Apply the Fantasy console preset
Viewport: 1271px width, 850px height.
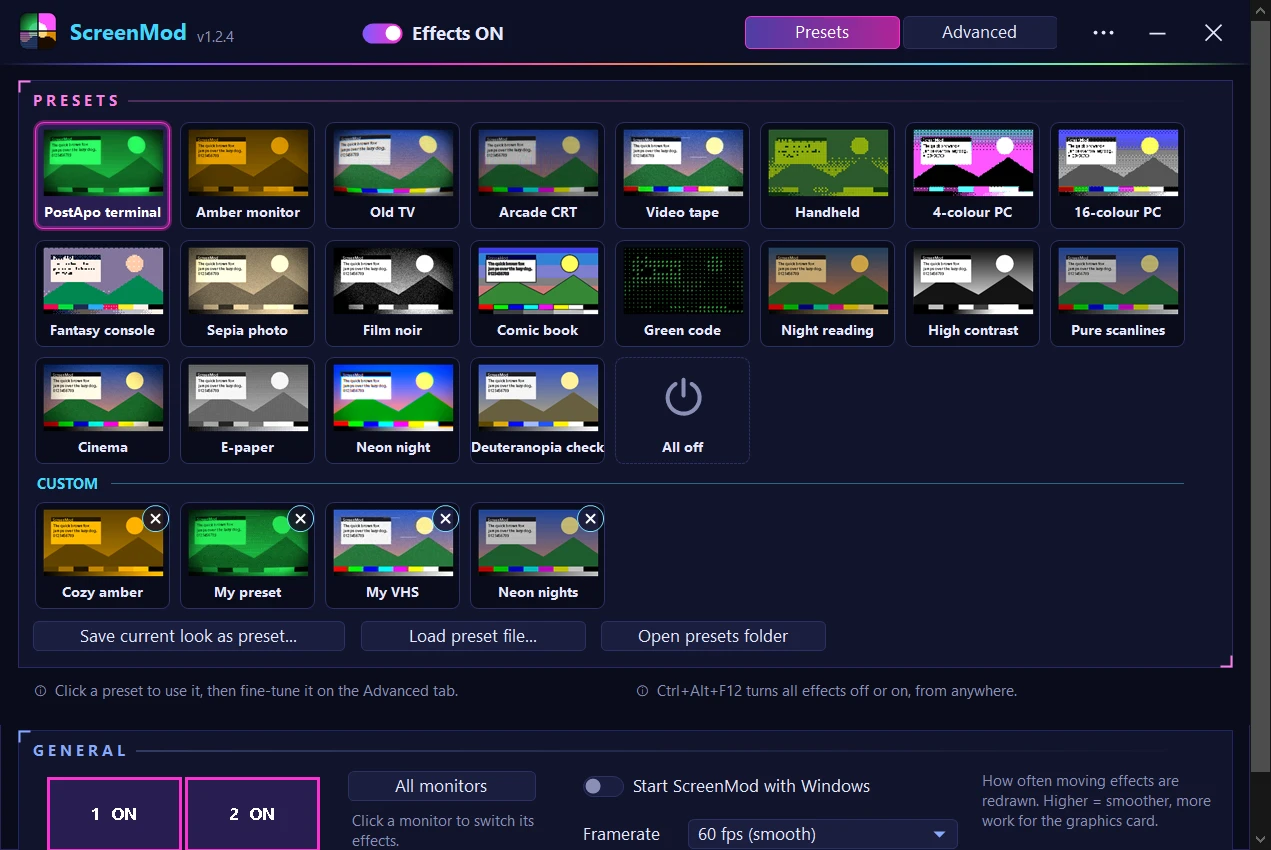[x=103, y=294]
